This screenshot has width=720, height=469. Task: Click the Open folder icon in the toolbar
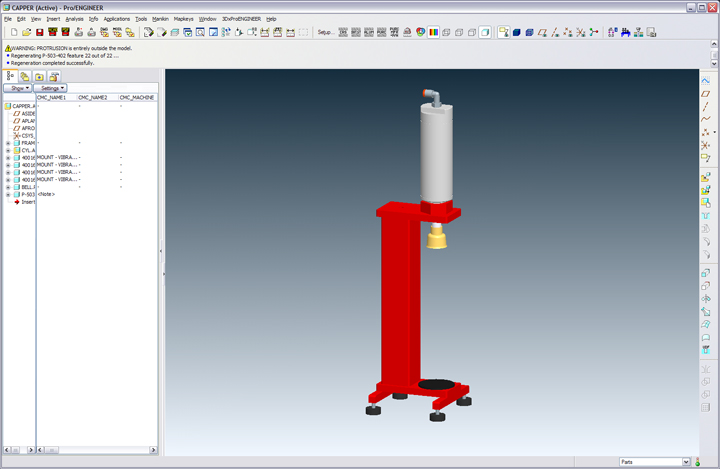(x=27, y=32)
